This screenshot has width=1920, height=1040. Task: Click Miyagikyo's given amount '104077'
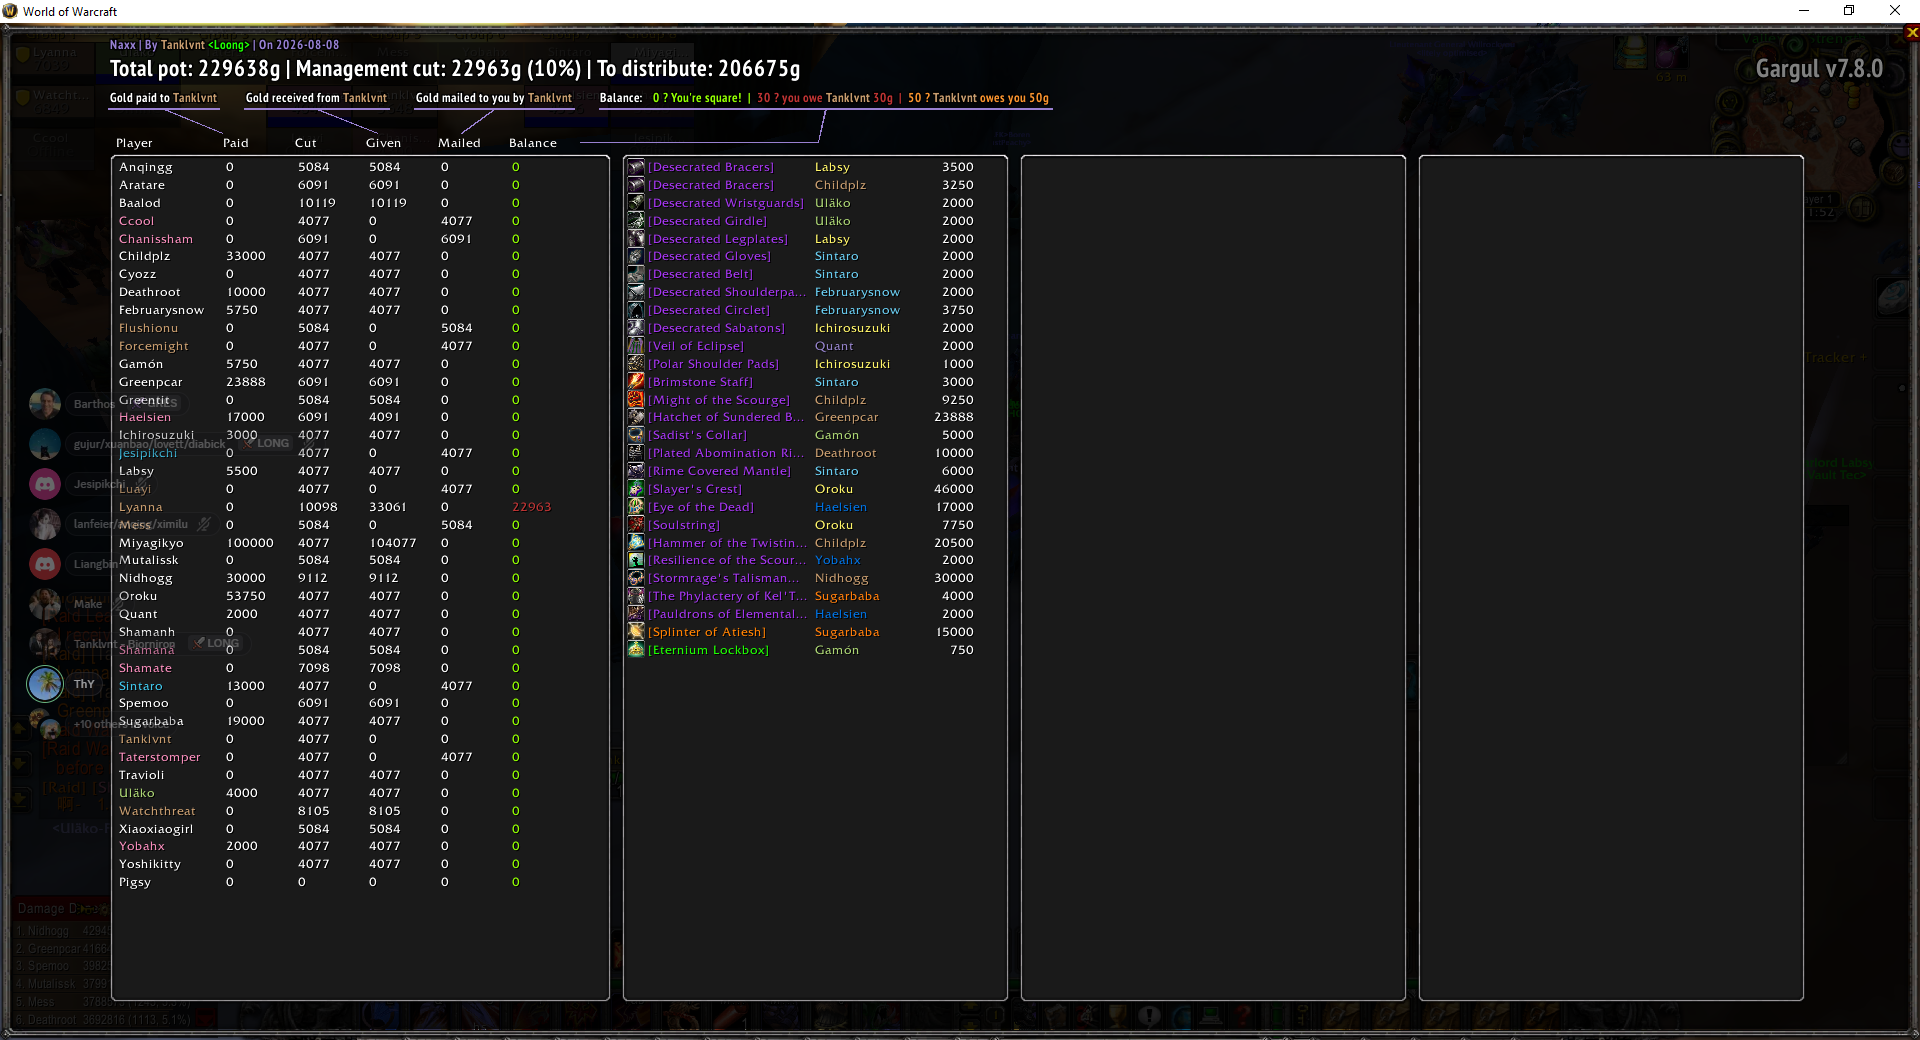coord(393,543)
